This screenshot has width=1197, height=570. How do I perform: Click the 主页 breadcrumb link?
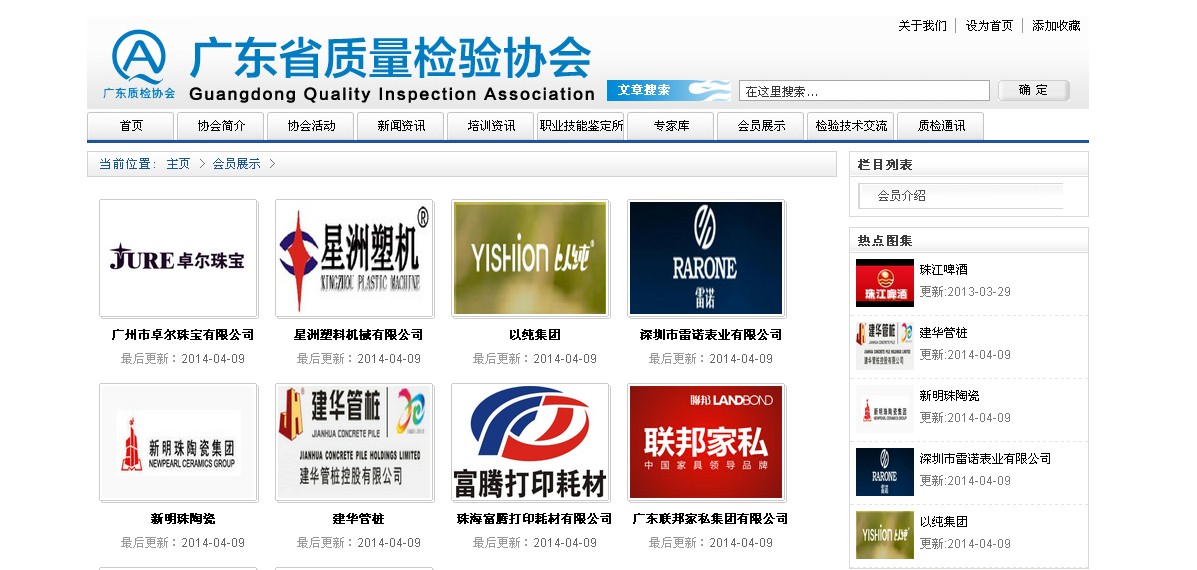click(x=178, y=164)
